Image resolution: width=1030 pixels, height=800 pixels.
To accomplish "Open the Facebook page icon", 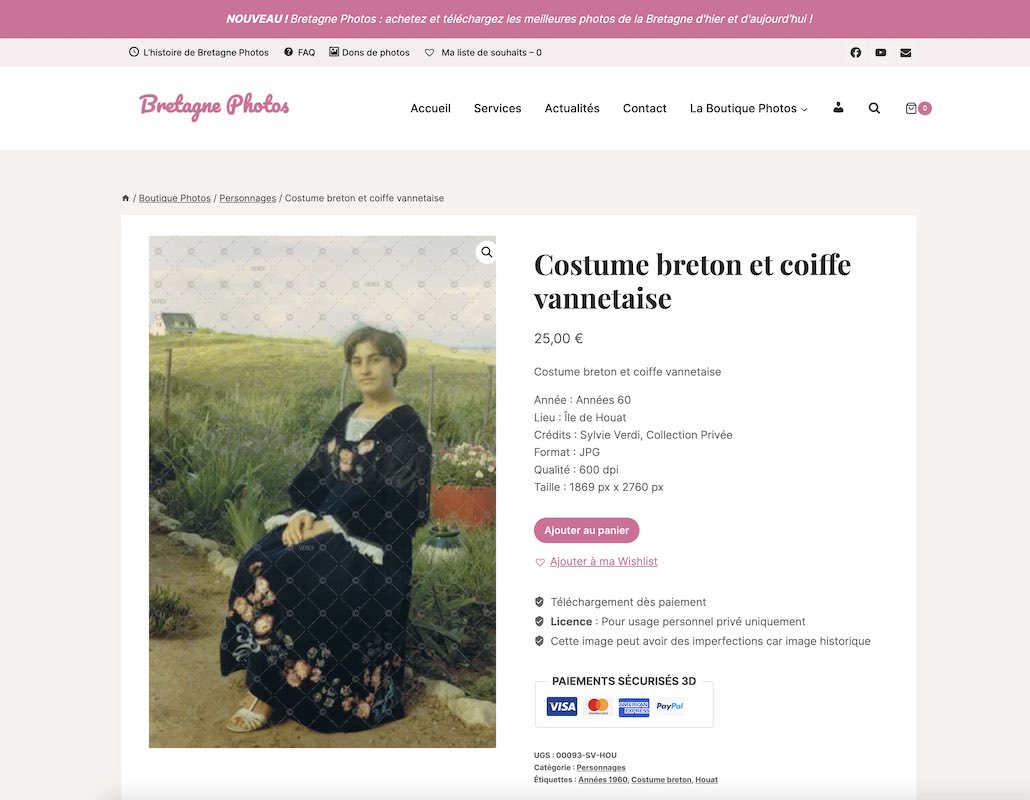I will click(x=855, y=53).
